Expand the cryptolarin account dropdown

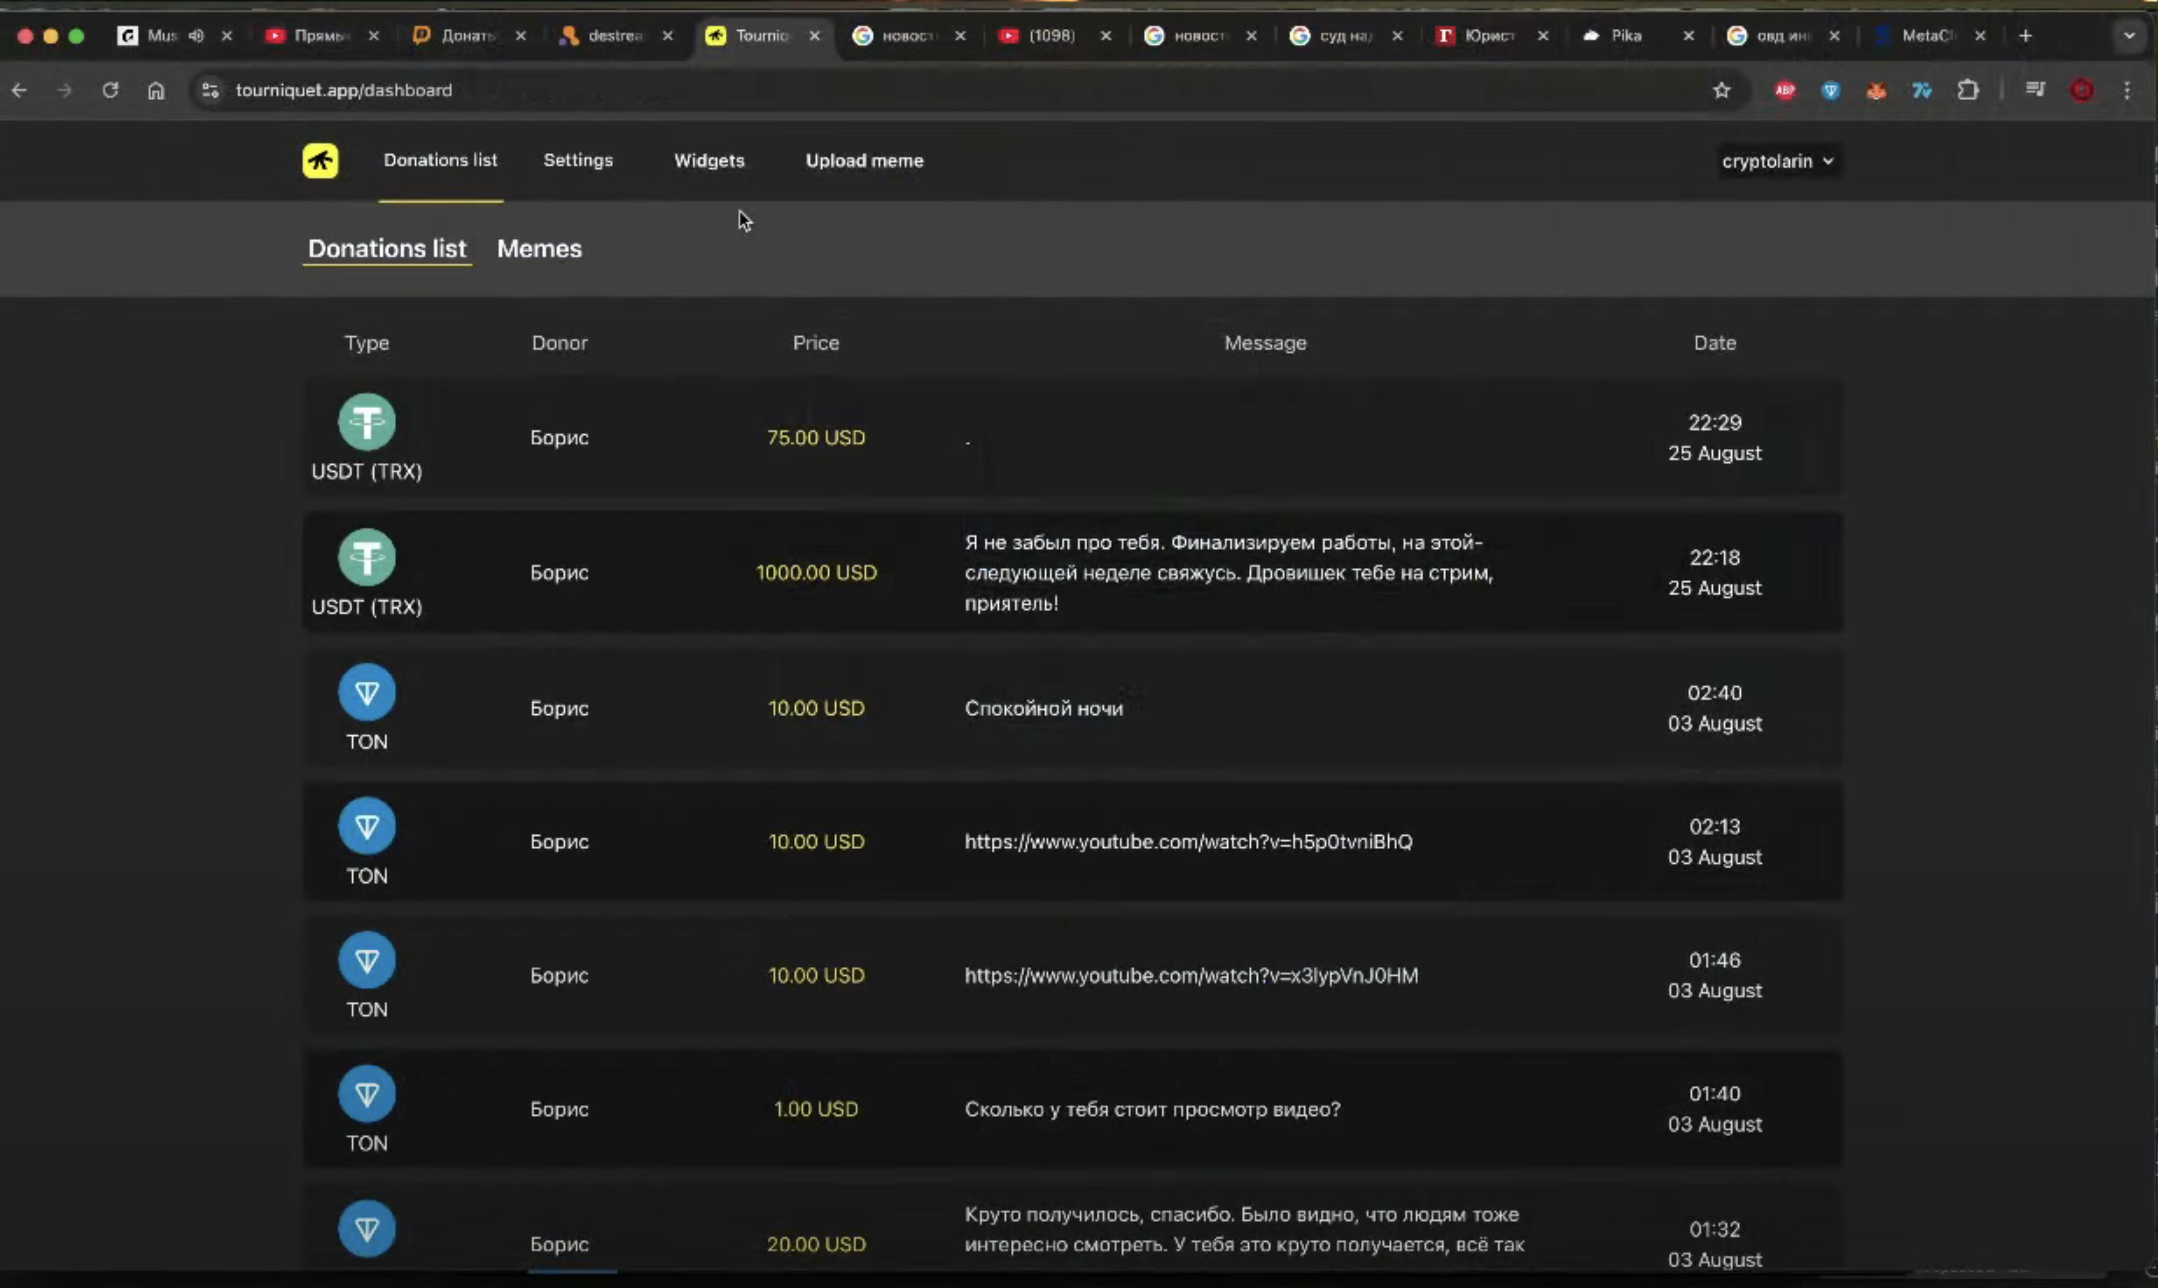click(1777, 161)
